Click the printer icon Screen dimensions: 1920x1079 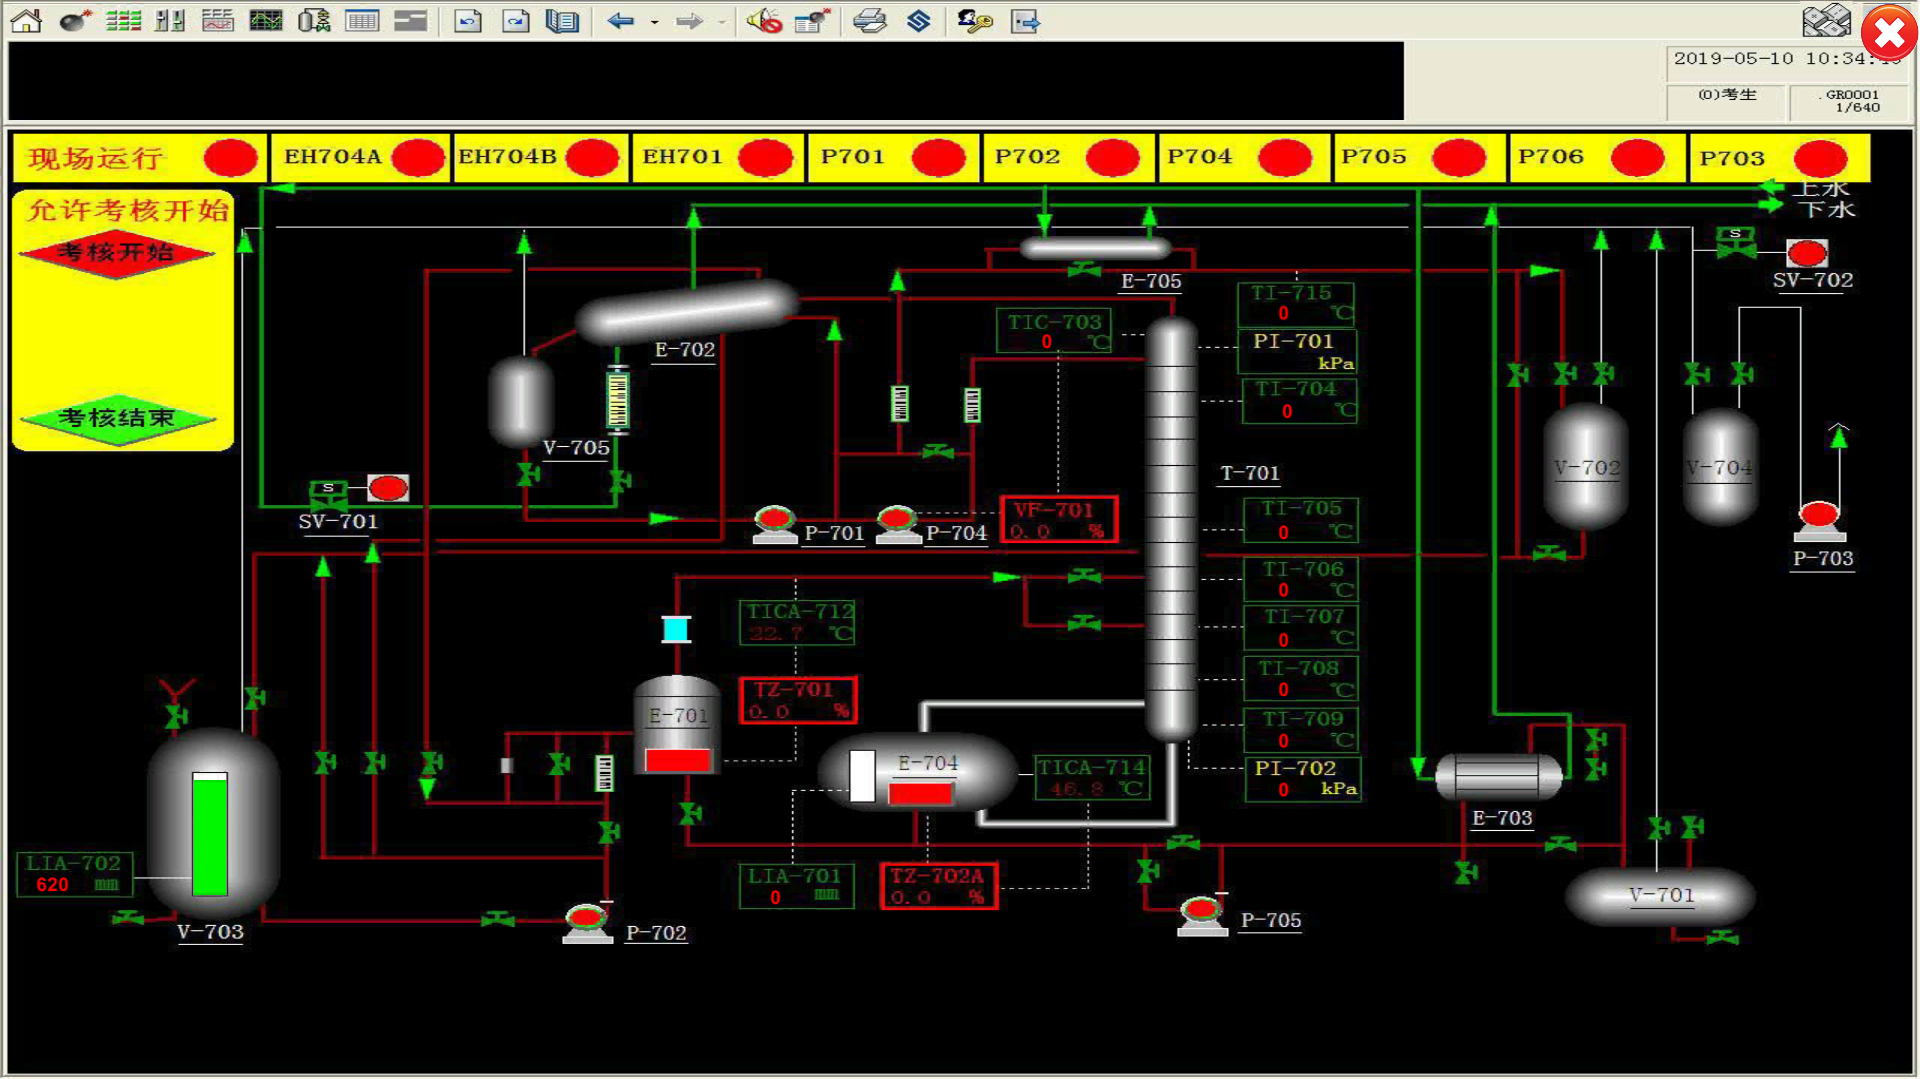870,20
